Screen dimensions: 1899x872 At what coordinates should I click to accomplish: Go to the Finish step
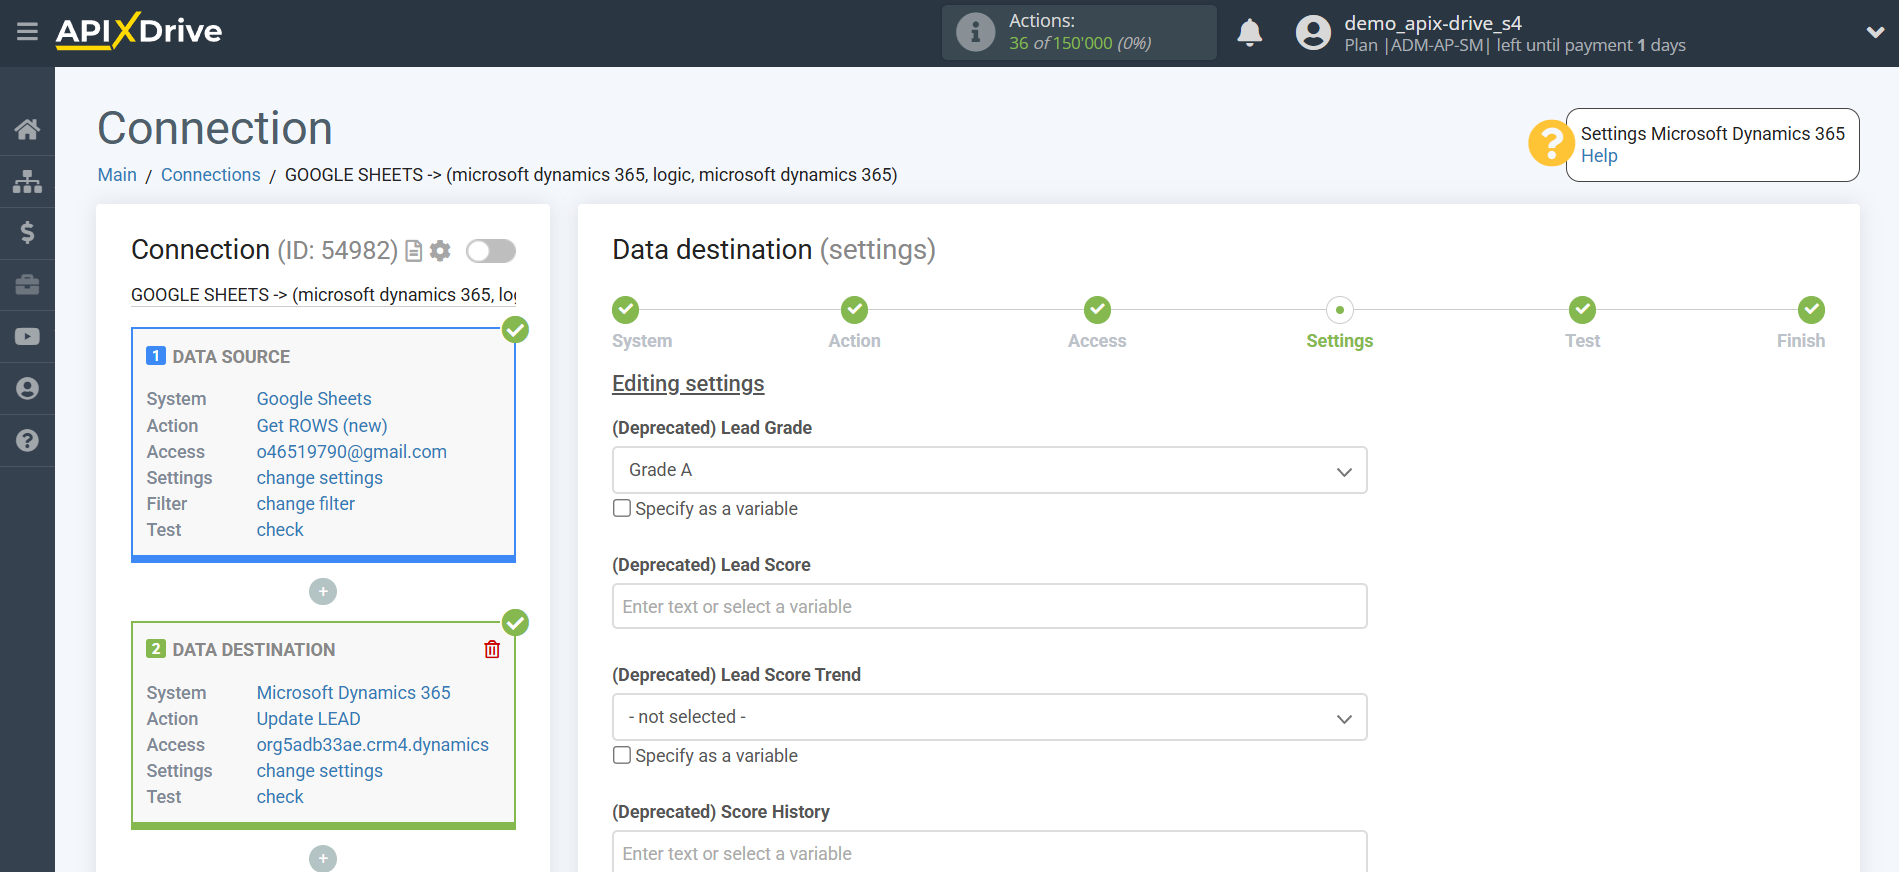(x=1811, y=310)
